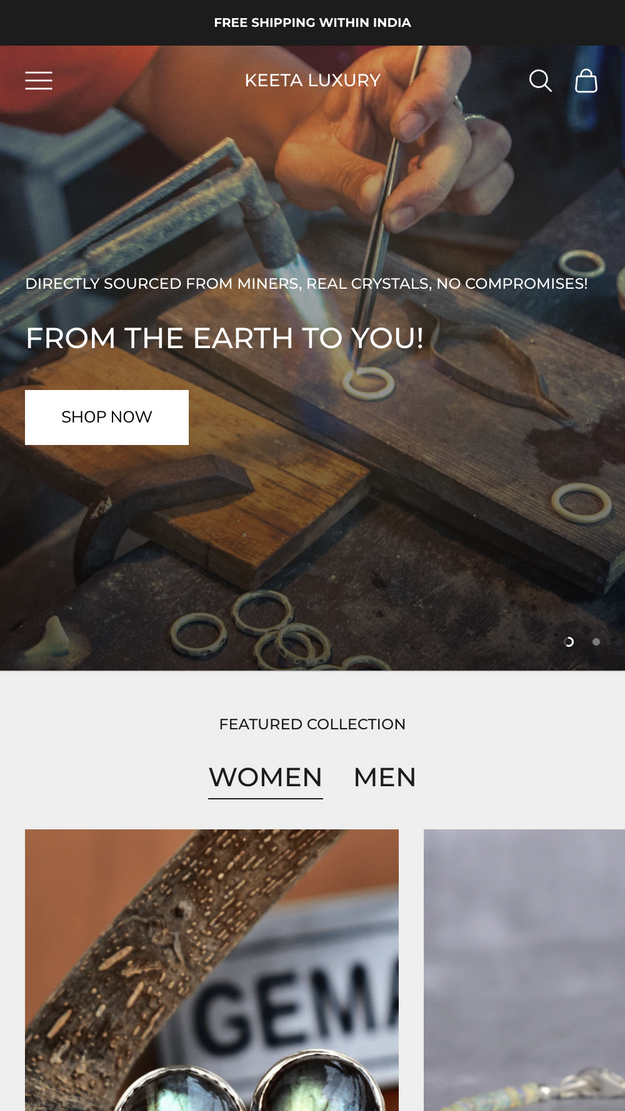Image resolution: width=625 pixels, height=1111 pixels.
Task: Click the white ring under the tweezers
Action: pyautogui.click(x=368, y=383)
